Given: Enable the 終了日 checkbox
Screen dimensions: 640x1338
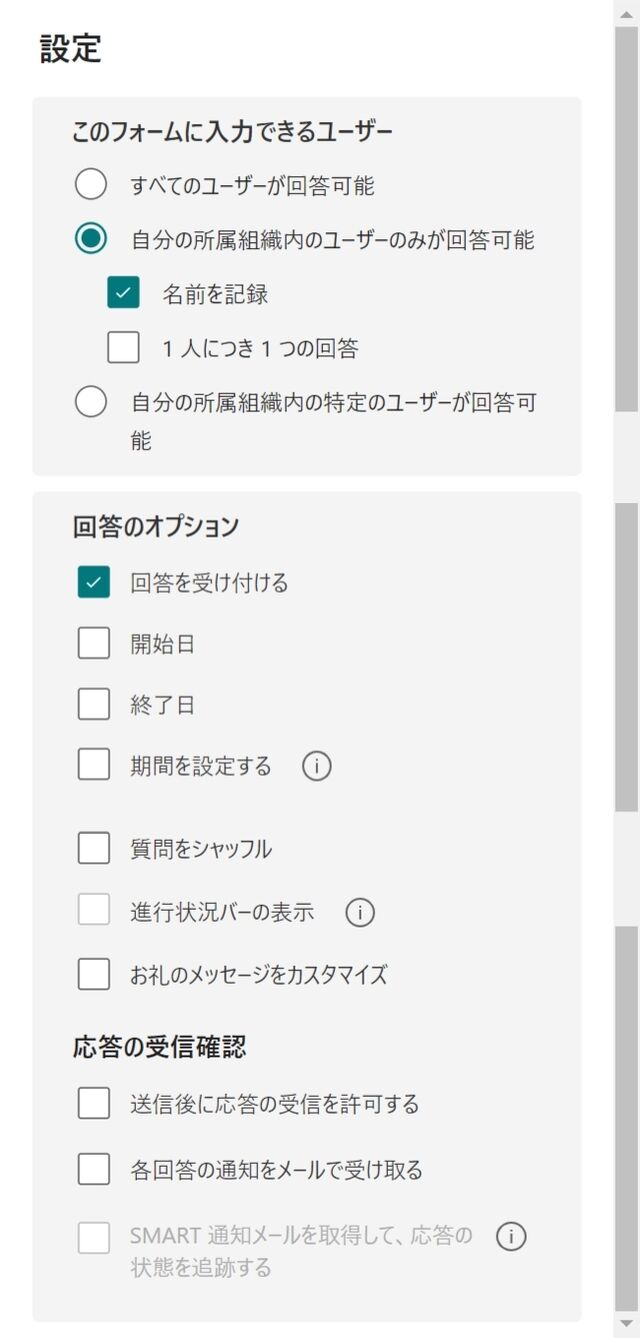Looking at the screenshot, I should 93,705.
